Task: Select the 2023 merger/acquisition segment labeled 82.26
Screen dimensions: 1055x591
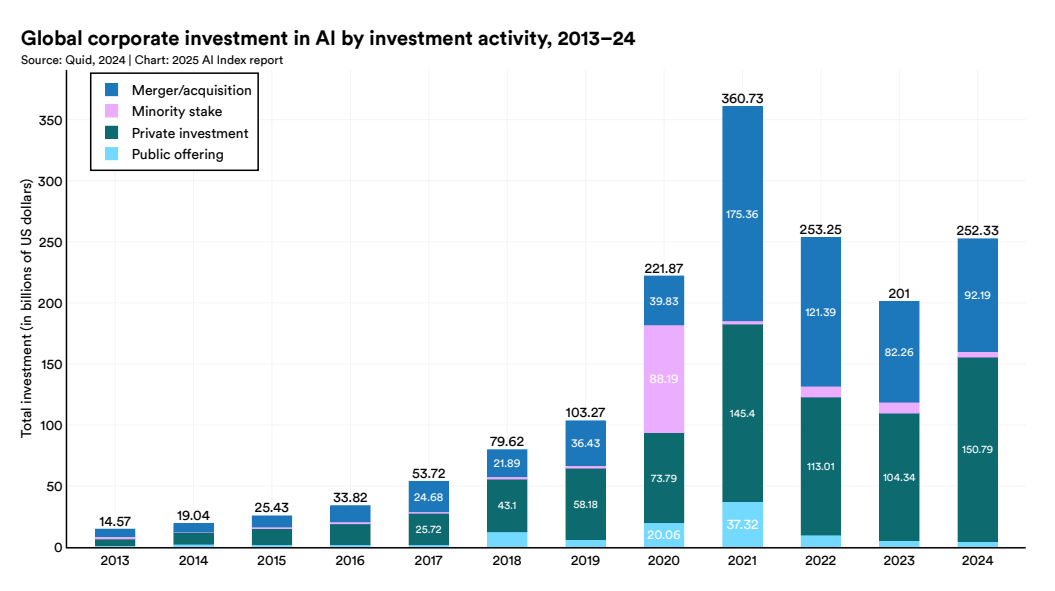Action: click(x=899, y=351)
